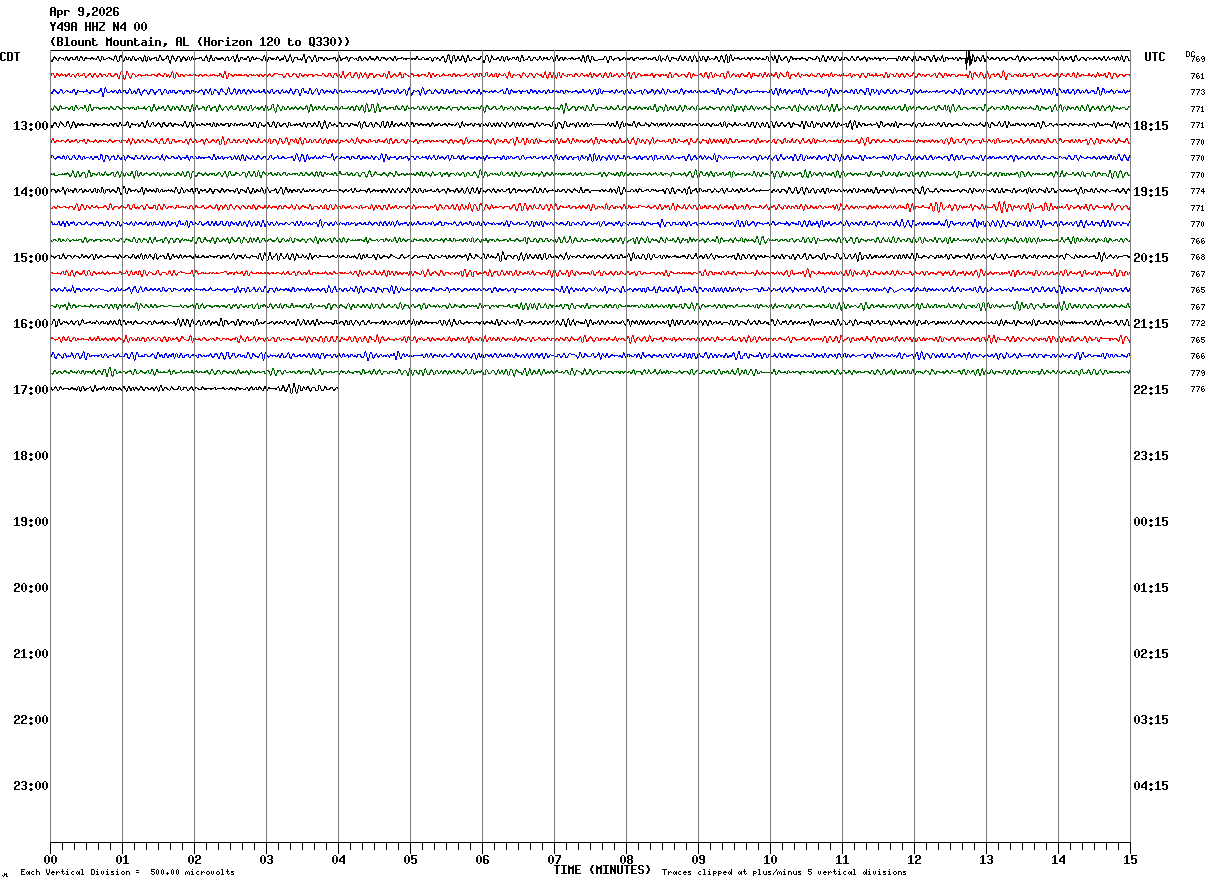Select the 13:00 CDT hour label
Image resolution: width=1210 pixels, height=886 pixels.
(30, 126)
